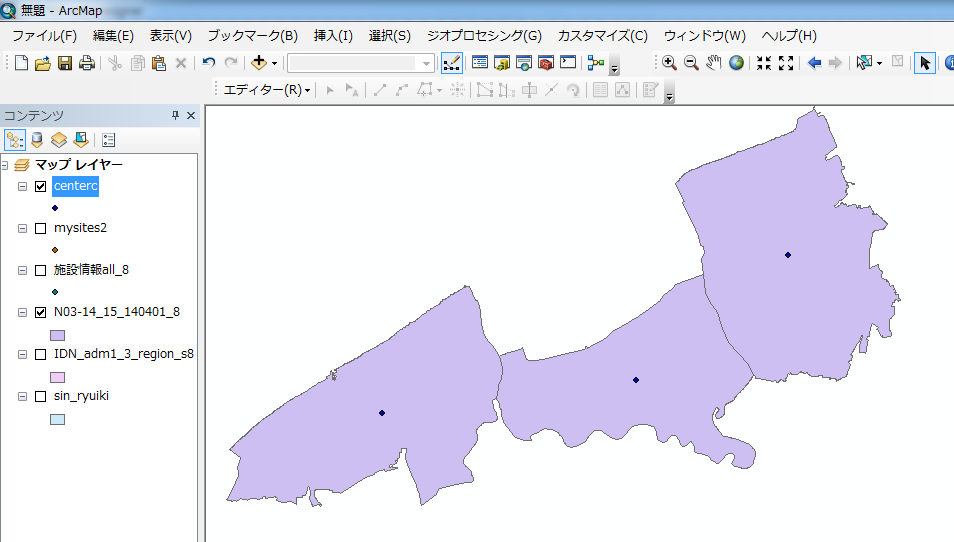Enable the mysites2 layer checkbox

(x=40, y=228)
